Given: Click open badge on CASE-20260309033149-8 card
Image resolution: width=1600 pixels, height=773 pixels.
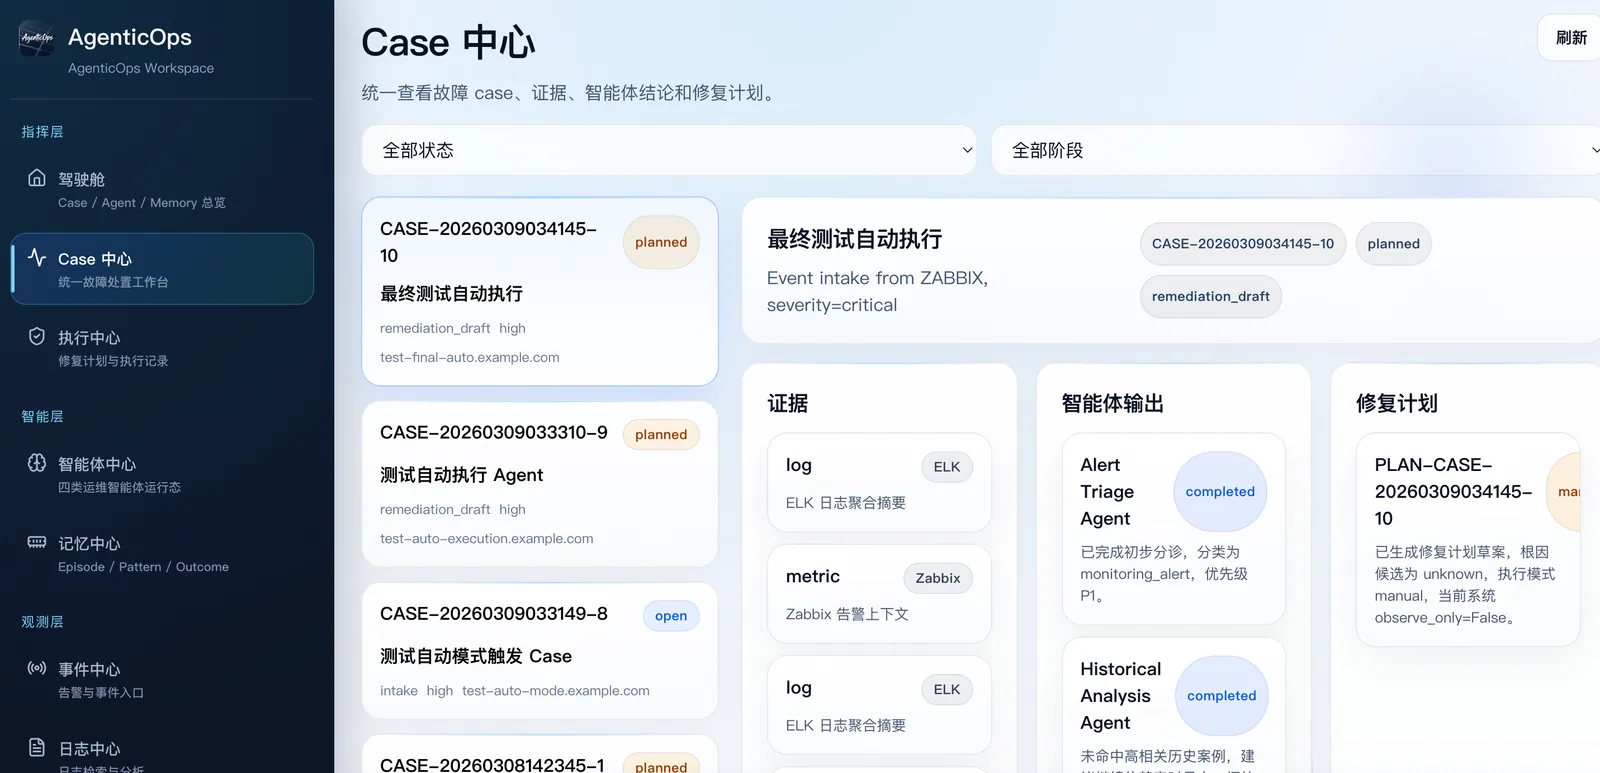Looking at the screenshot, I should (x=671, y=616).
